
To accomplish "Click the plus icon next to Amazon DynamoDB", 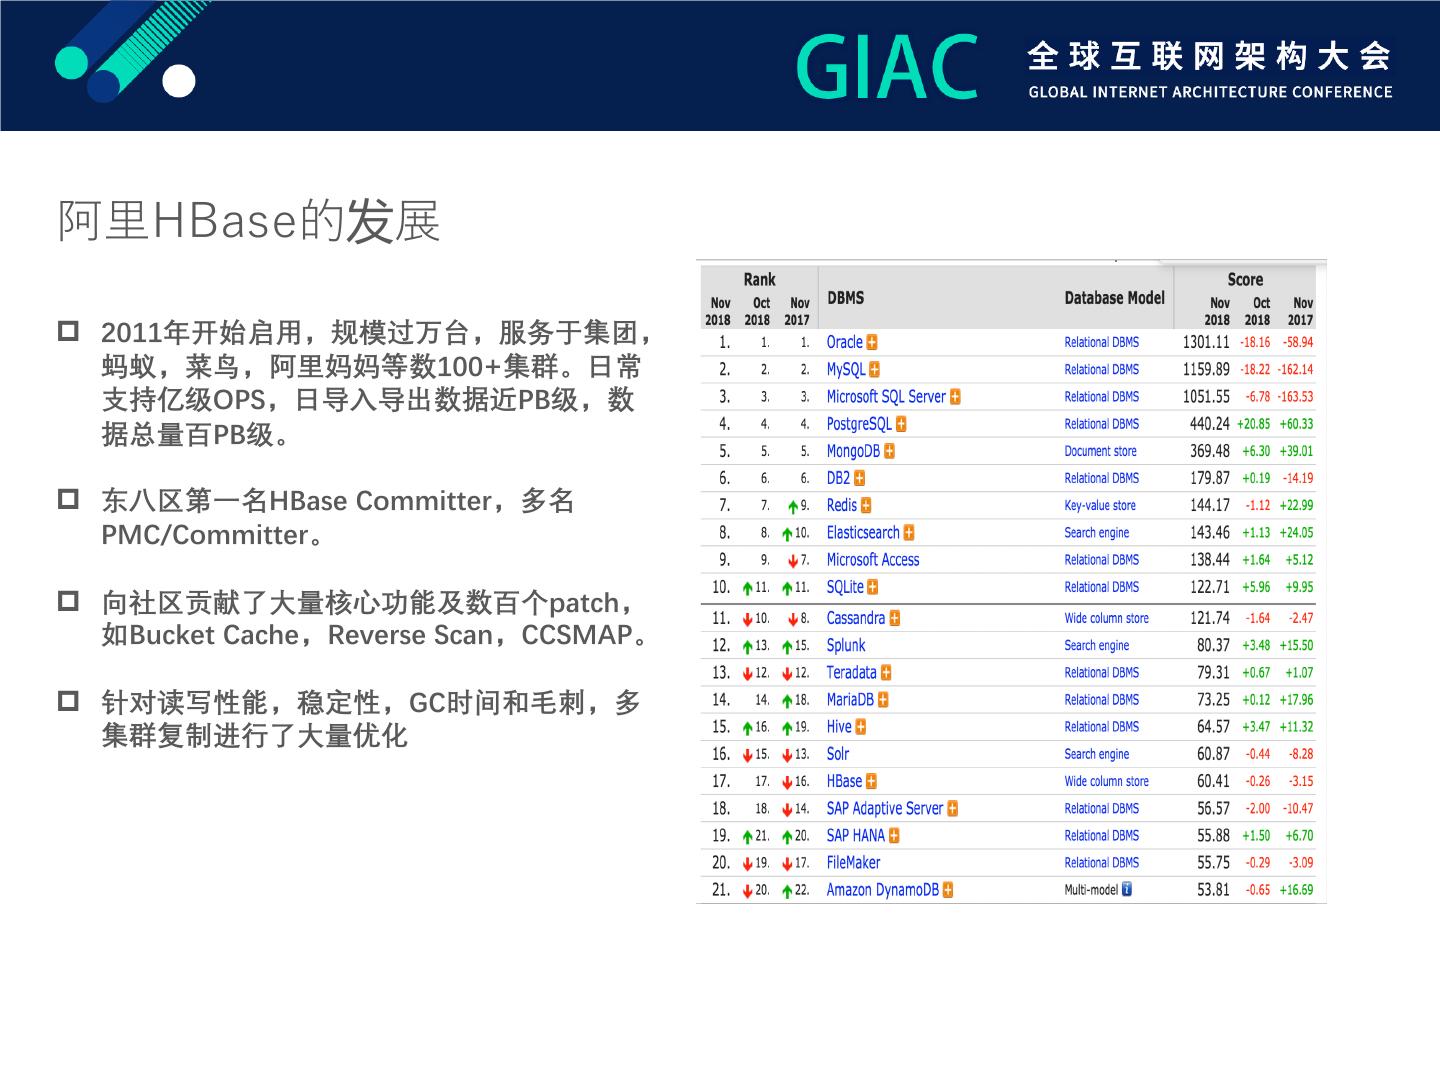I will (x=947, y=890).
